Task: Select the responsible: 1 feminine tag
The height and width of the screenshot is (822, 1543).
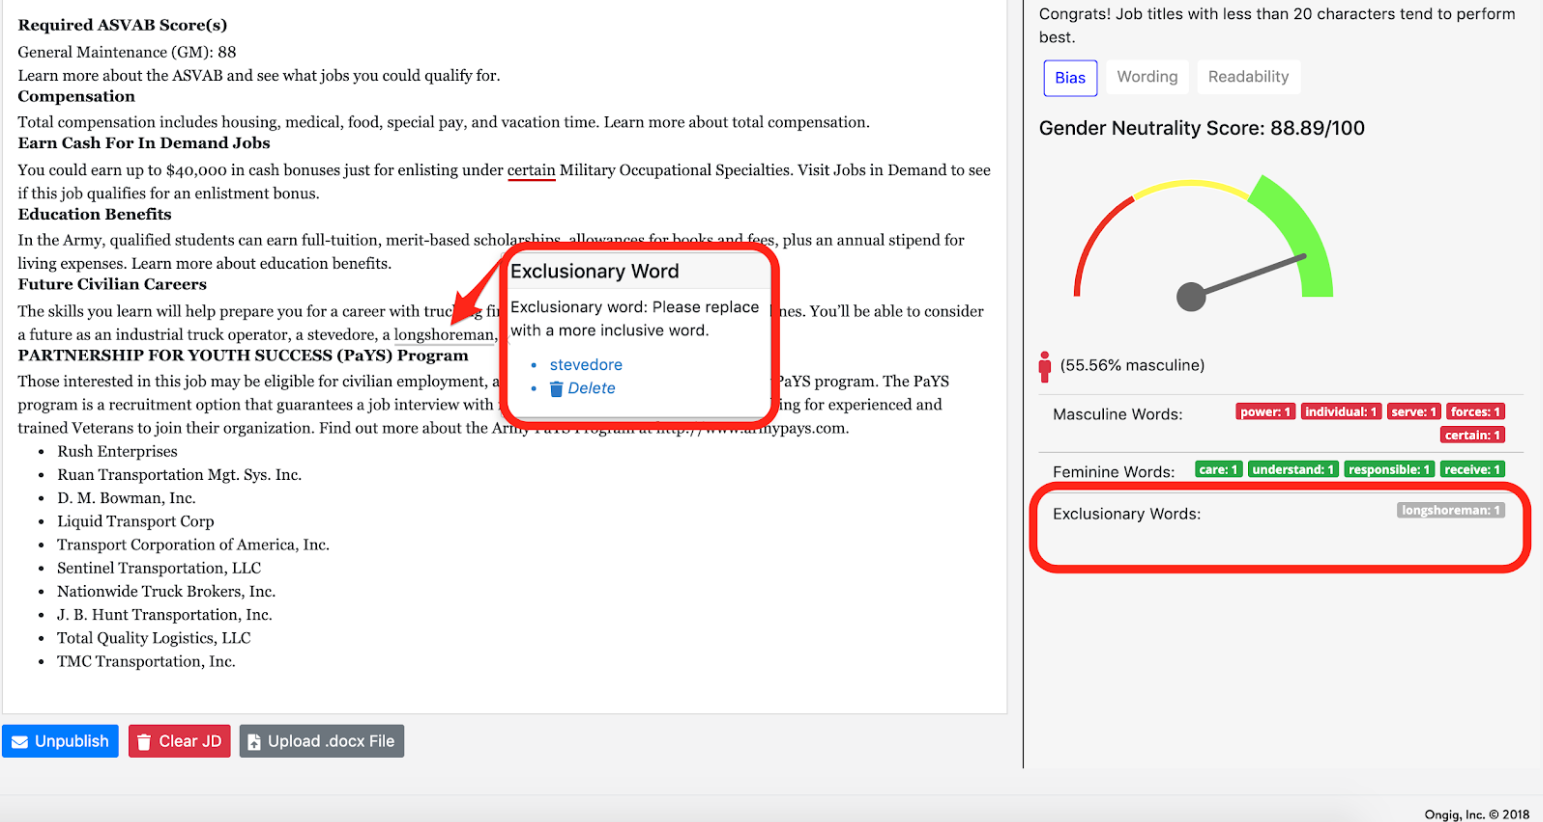Action: pyautogui.click(x=1389, y=470)
